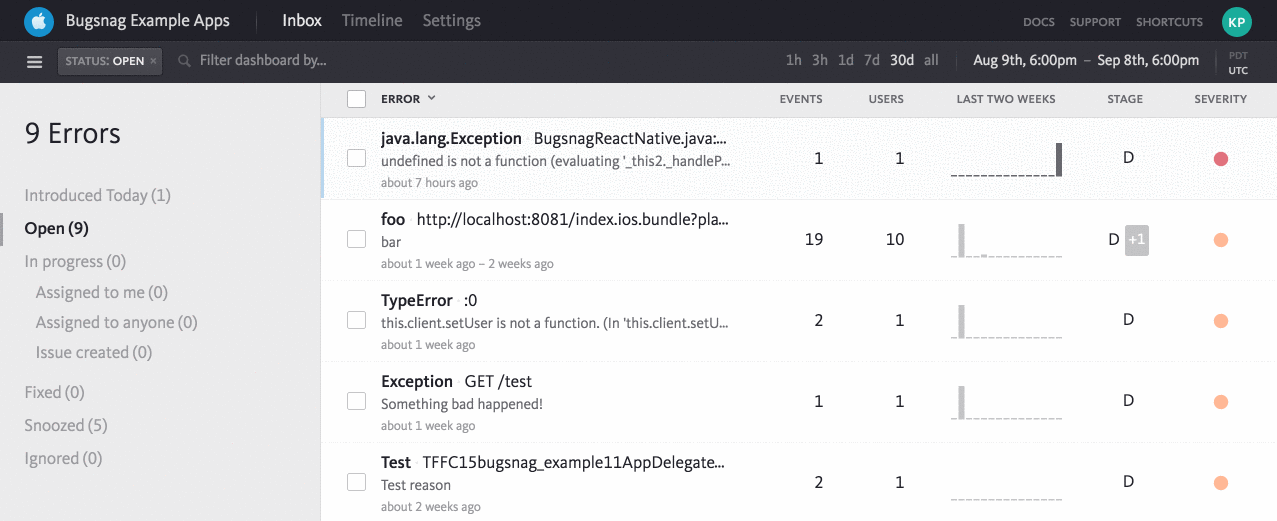Click the +1 stage badge on foo
The width and height of the screenshot is (1277, 521).
[1137, 240]
